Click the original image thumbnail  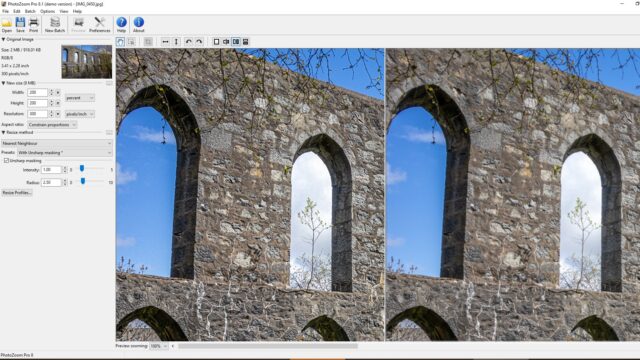tap(87, 62)
